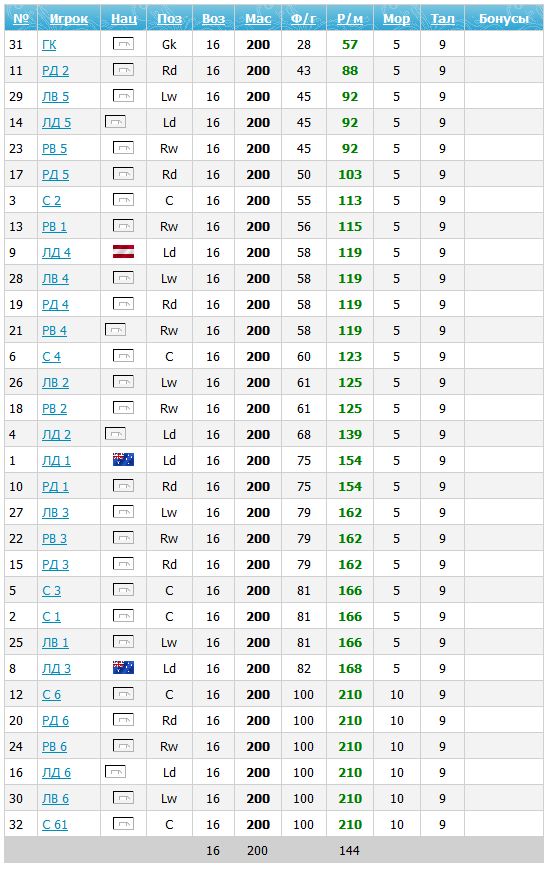556x872 pixels.
Task: Click the Australian flag icon for ЛД 3
Action: (x=123, y=668)
